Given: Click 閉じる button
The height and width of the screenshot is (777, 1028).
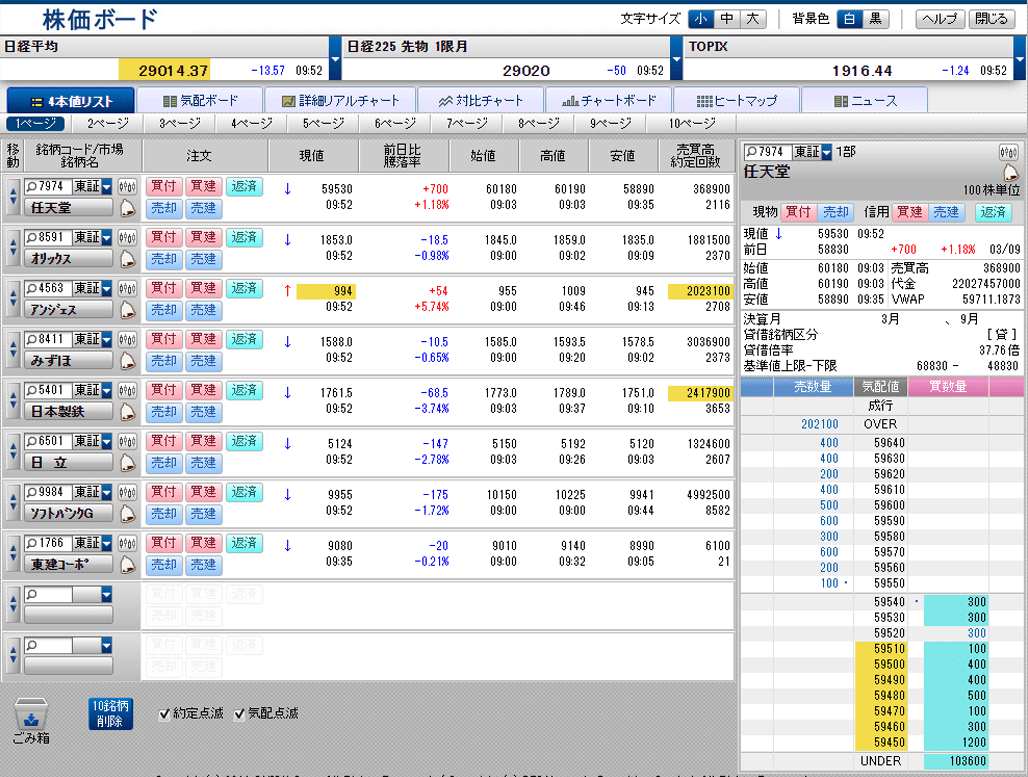Looking at the screenshot, I should 992,19.
